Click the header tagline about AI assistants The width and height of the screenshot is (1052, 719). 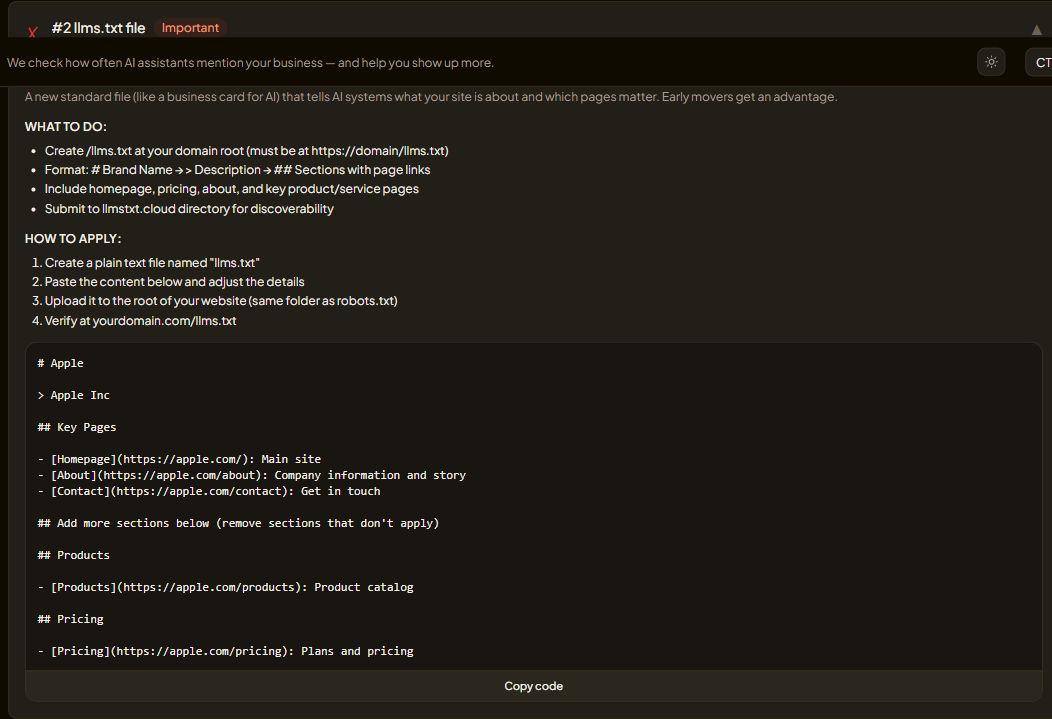250,62
